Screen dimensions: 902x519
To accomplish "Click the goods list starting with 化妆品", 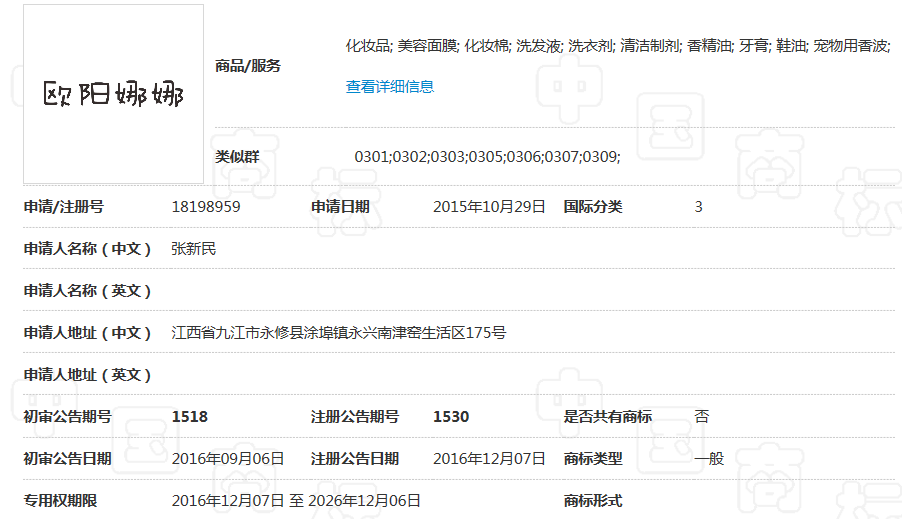I will [617, 46].
